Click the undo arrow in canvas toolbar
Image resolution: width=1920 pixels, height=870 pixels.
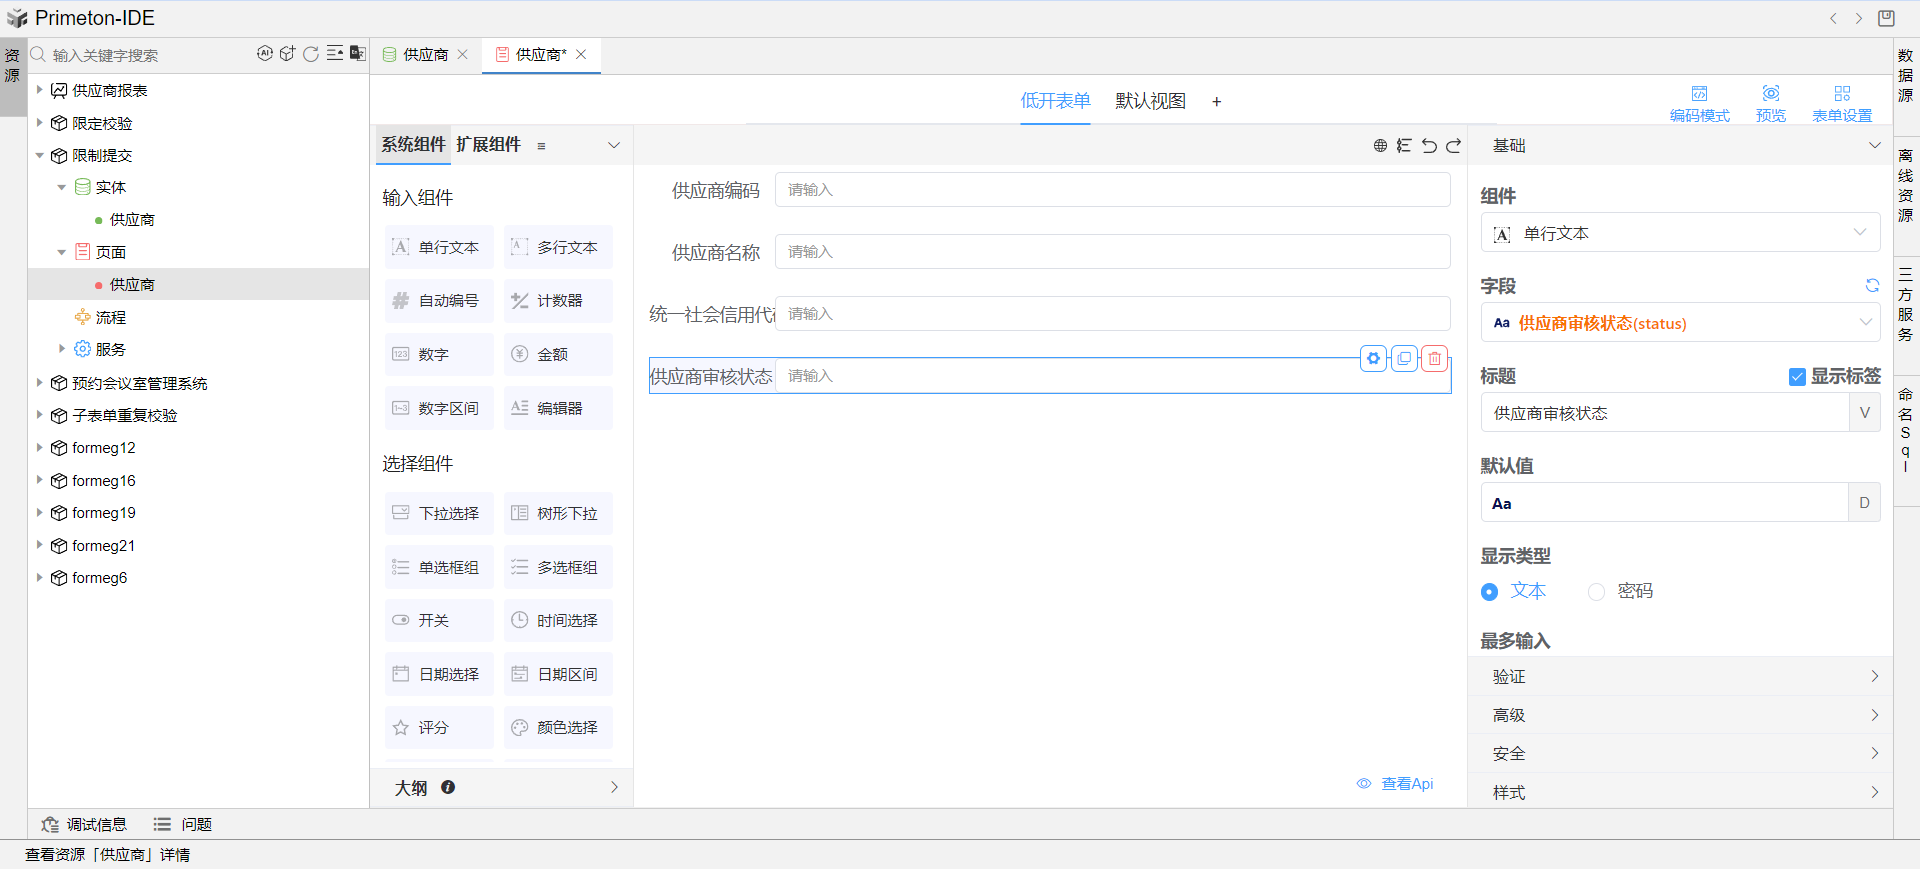coord(1429,146)
